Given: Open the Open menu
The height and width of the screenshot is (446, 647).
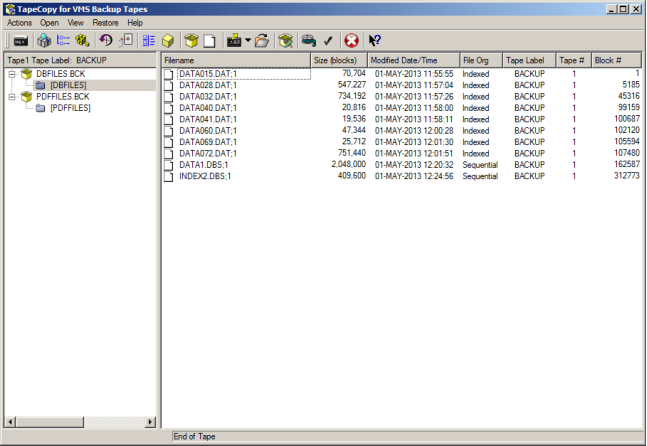Looking at the screenshot, I should coord(50,23).
